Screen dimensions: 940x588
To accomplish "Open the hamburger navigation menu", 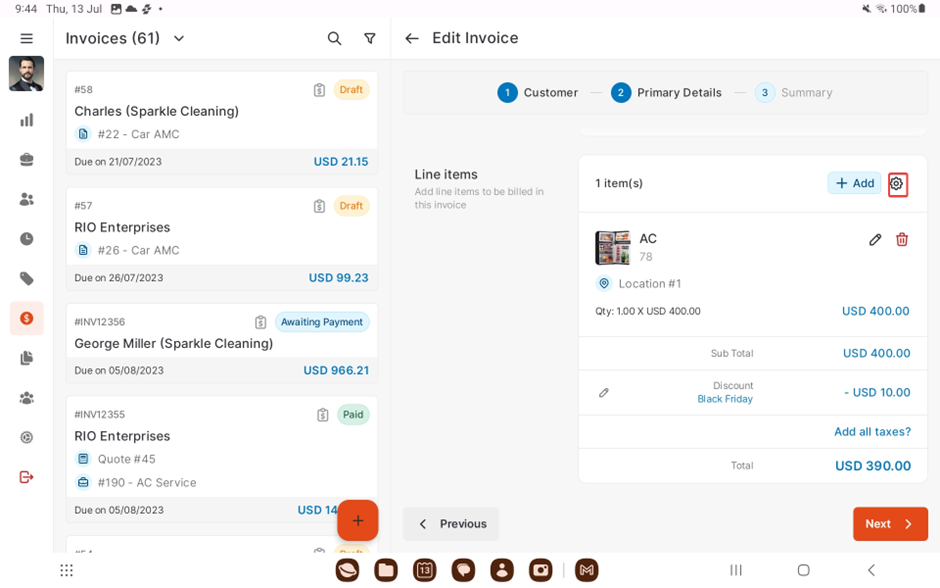I will 26,38.
